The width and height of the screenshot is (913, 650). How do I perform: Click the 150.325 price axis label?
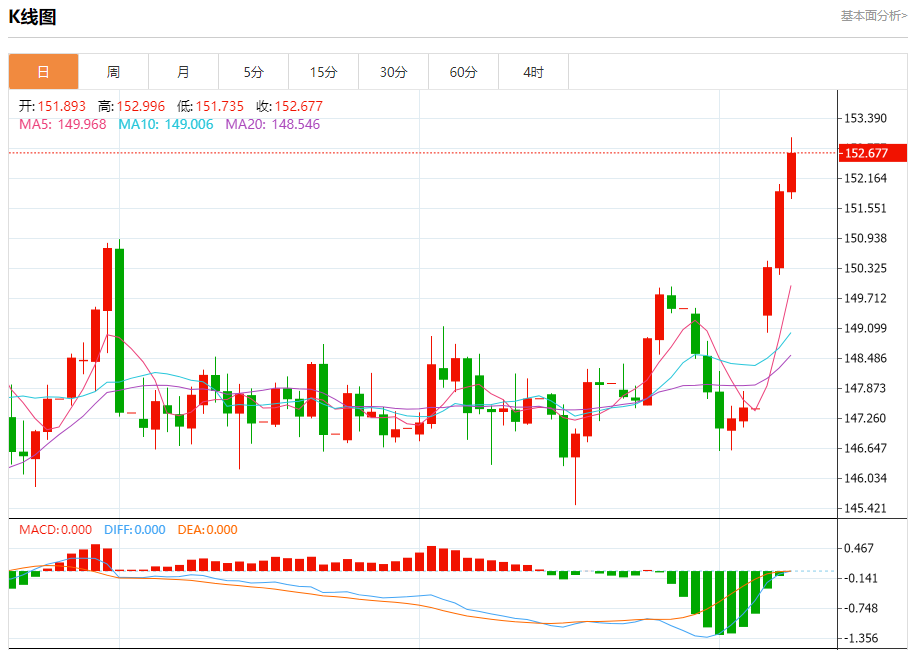coord(865,268)
